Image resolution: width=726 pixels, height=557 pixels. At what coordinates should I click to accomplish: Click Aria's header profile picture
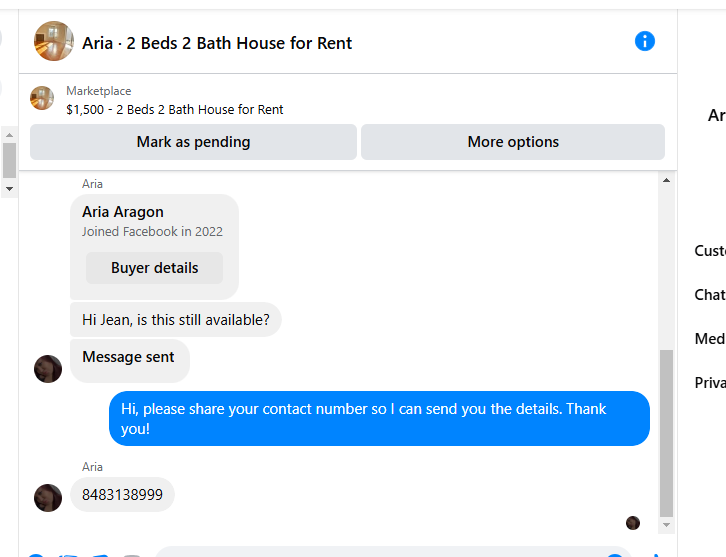pos(54,41)
